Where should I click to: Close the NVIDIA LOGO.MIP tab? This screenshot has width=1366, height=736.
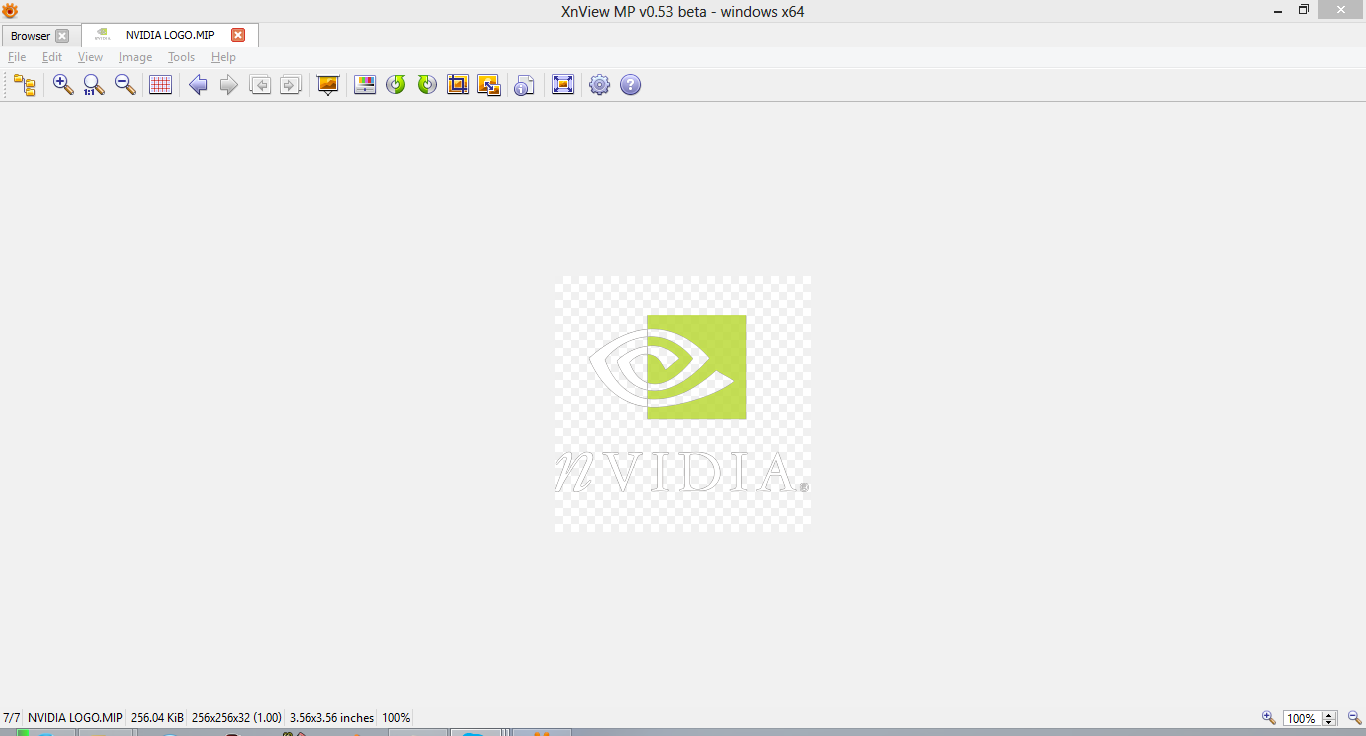point(238,35)
